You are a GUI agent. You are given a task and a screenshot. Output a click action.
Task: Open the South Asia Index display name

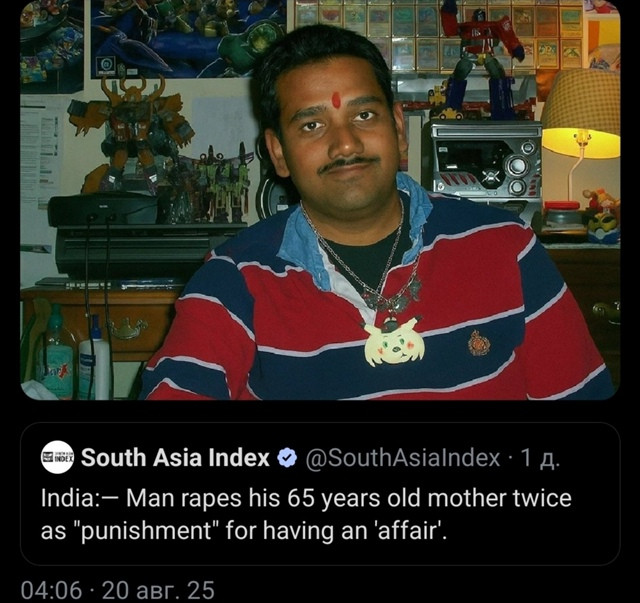(176, 457)
